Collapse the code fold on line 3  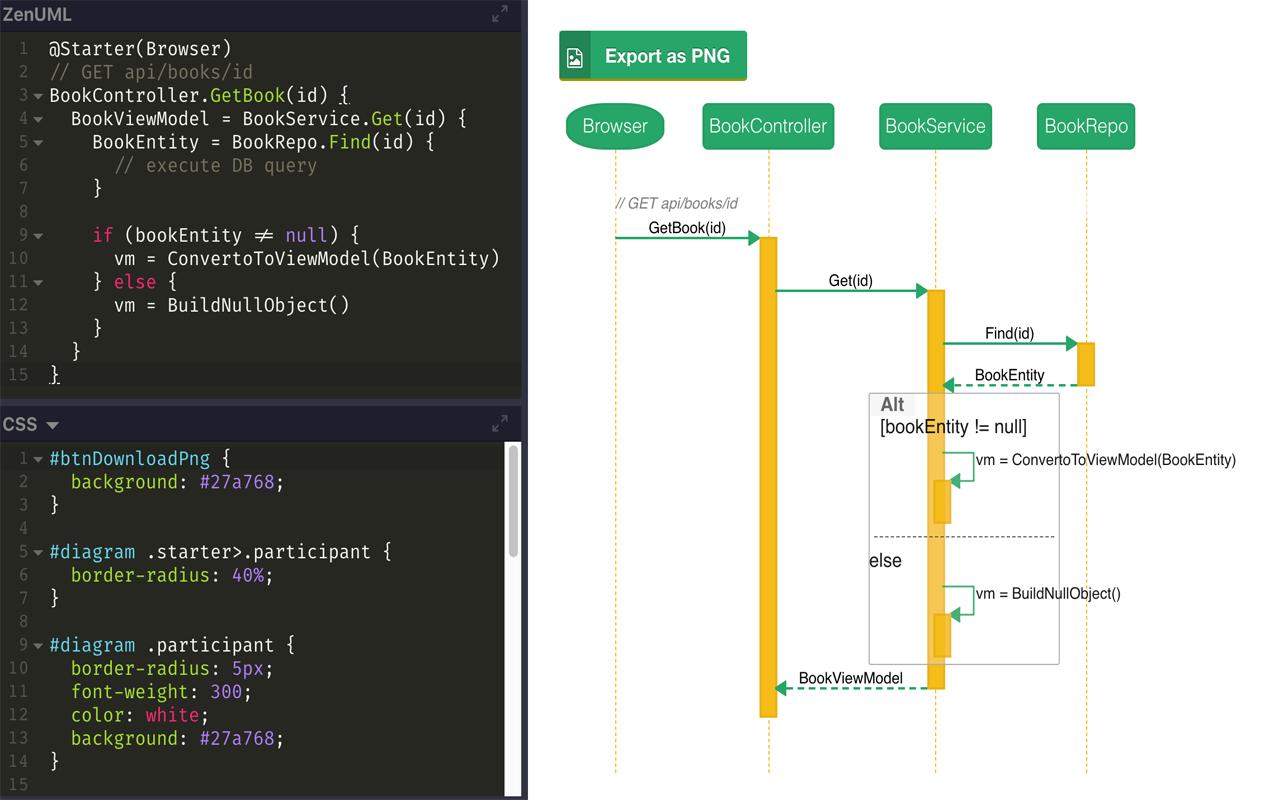pos(36,95)
